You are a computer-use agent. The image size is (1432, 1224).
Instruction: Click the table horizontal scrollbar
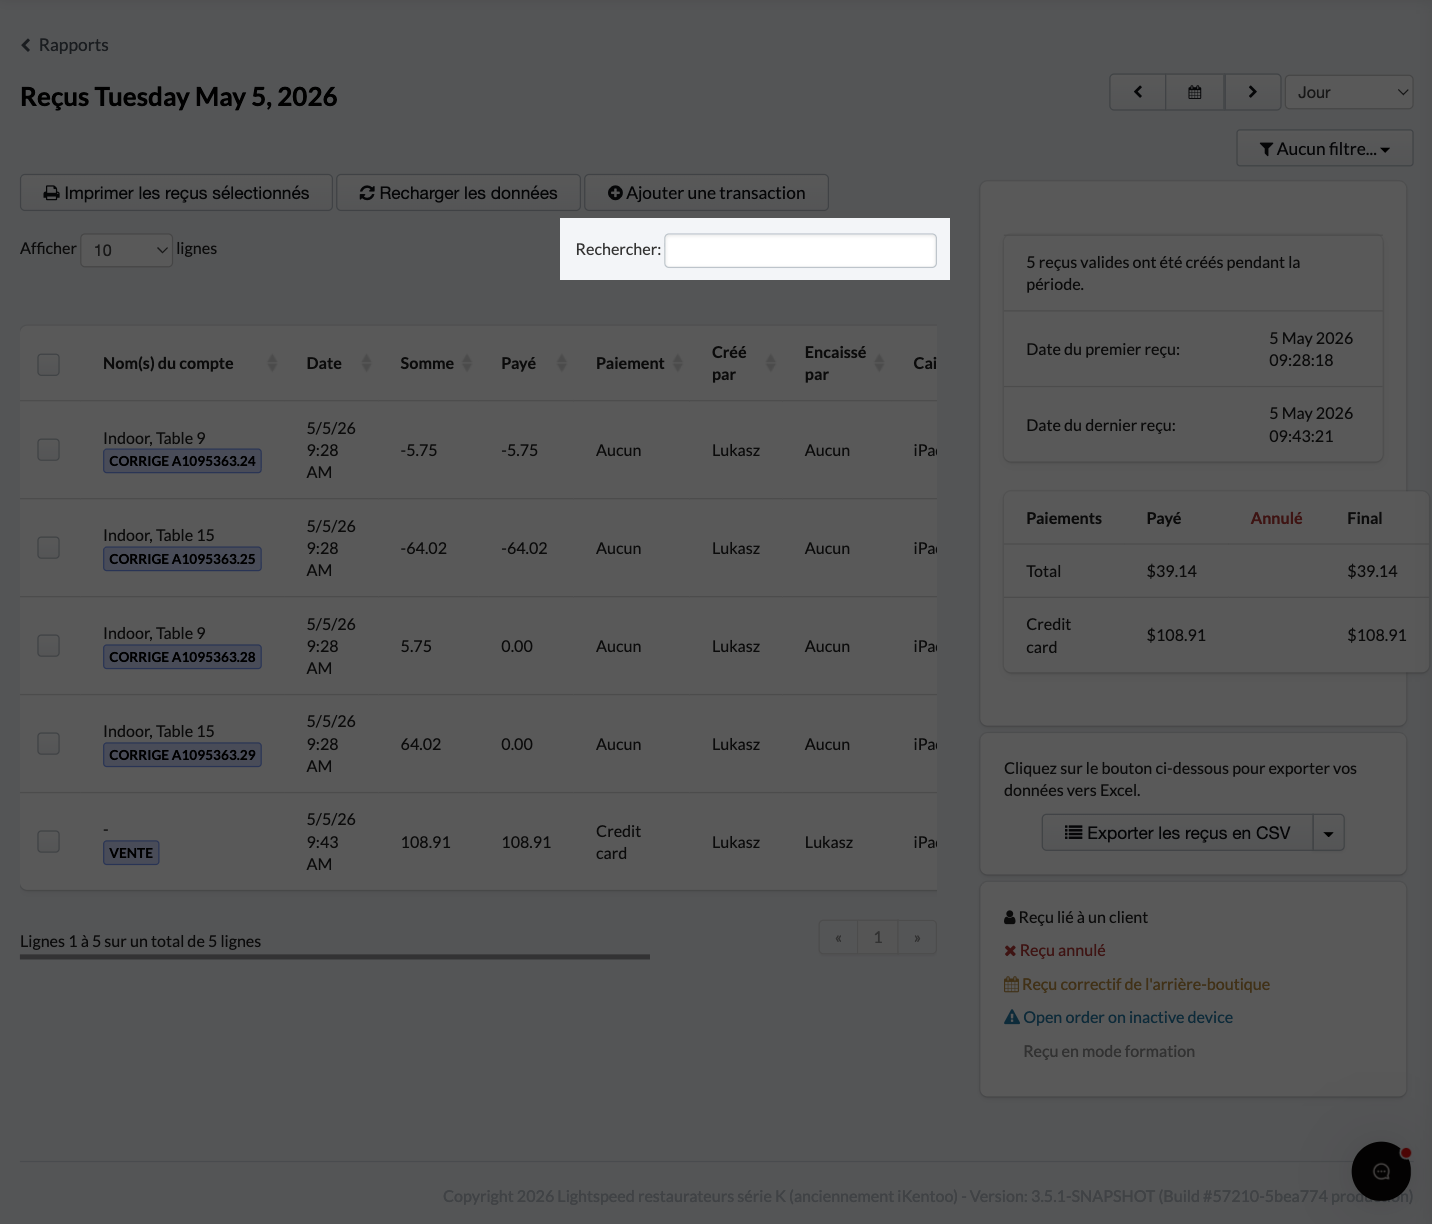click(335, 957)
